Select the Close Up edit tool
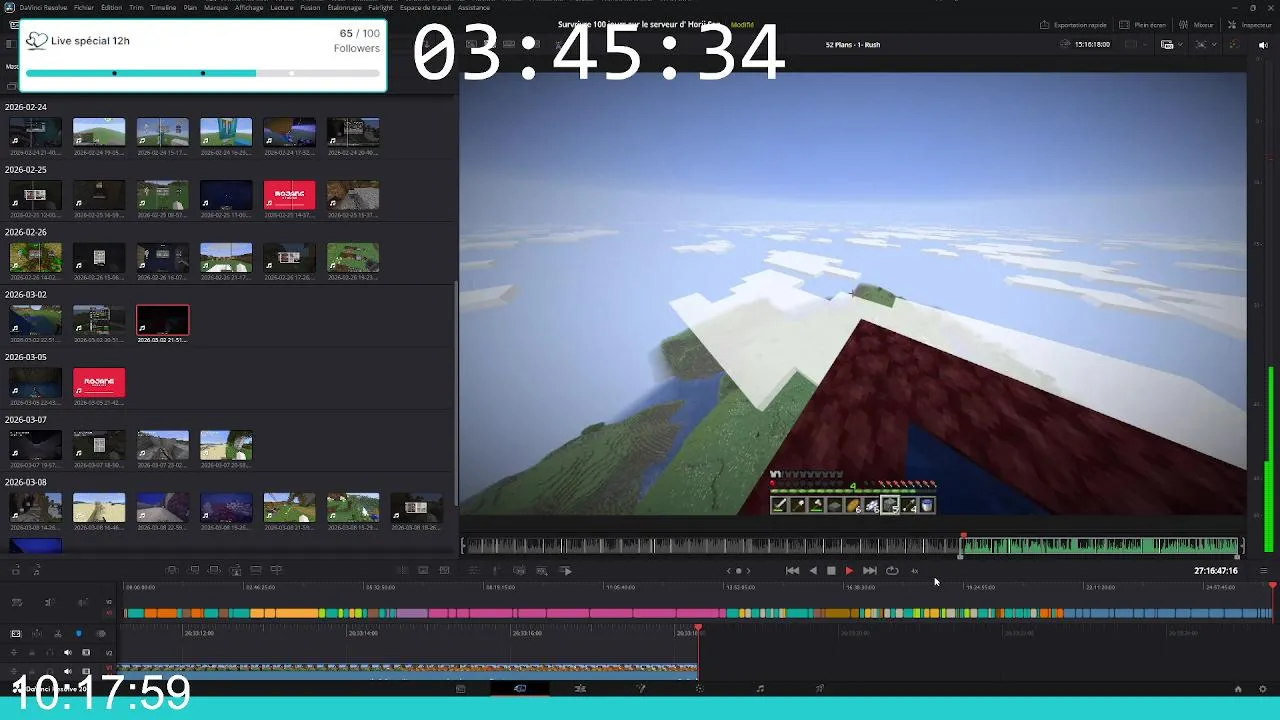Image resolution: width=1280 pixels, height=720 pixels. pos(235,571)
